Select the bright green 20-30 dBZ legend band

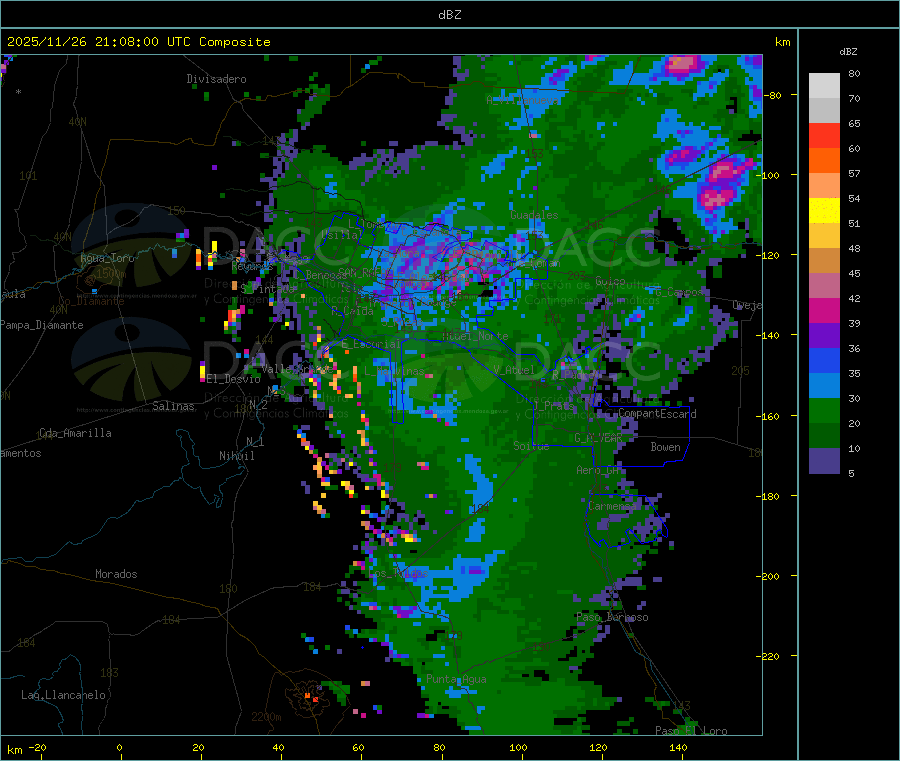point(824,410)
